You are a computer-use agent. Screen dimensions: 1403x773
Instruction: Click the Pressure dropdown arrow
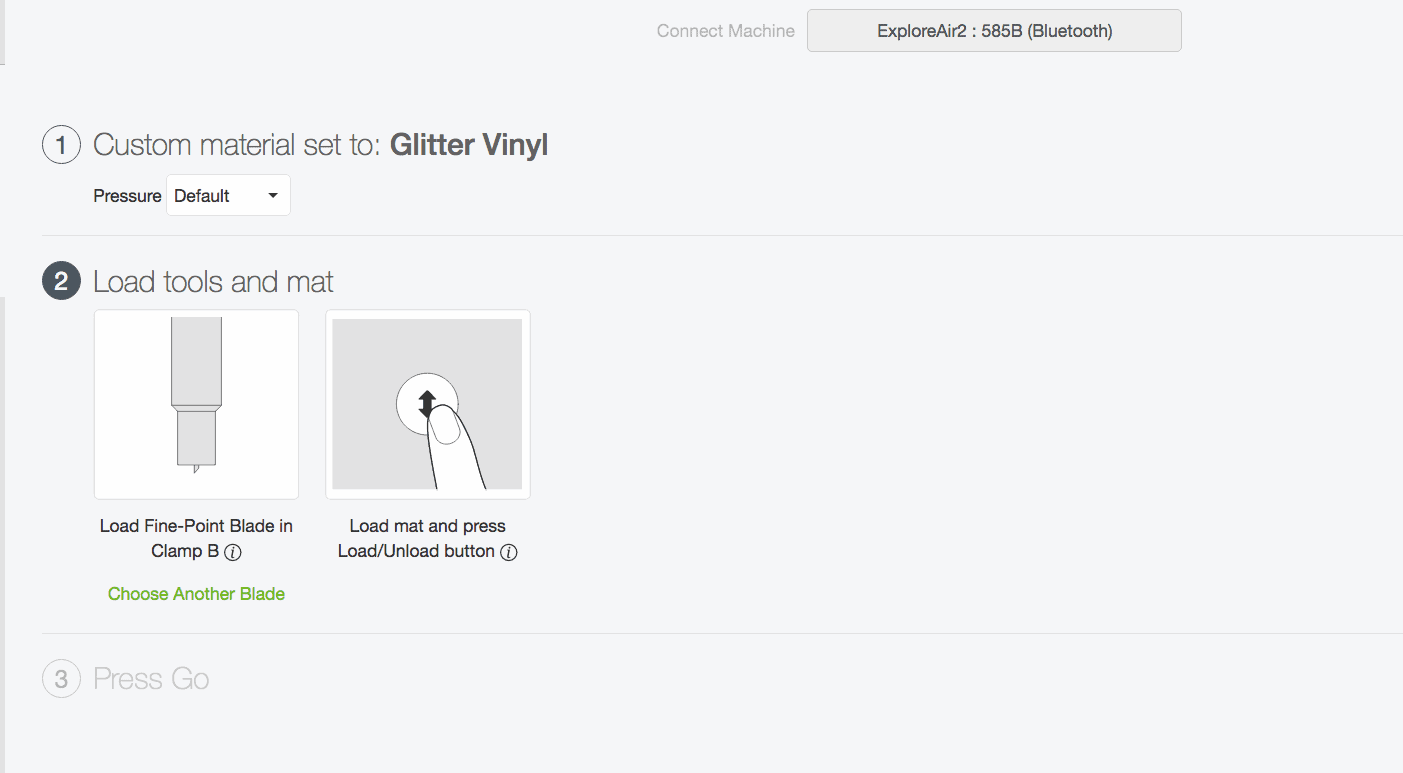click(x=273, y=196)
